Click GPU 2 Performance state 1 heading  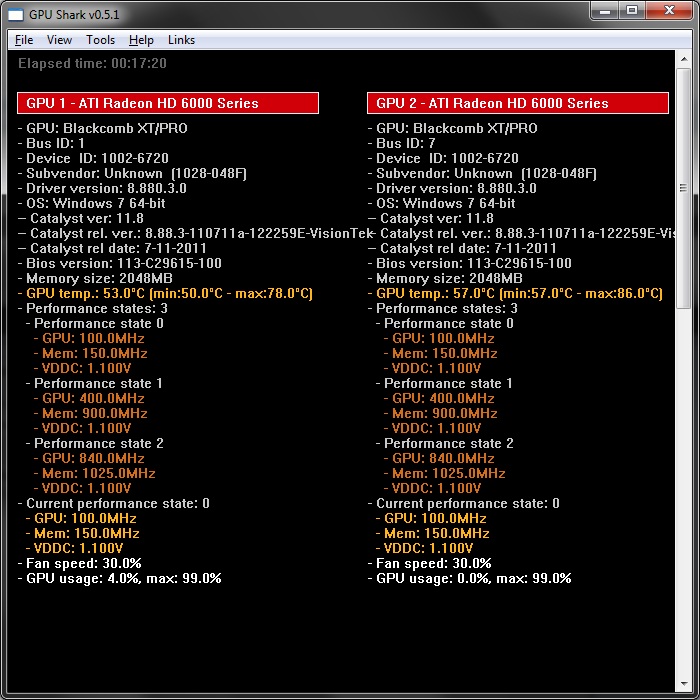point(444,383)
